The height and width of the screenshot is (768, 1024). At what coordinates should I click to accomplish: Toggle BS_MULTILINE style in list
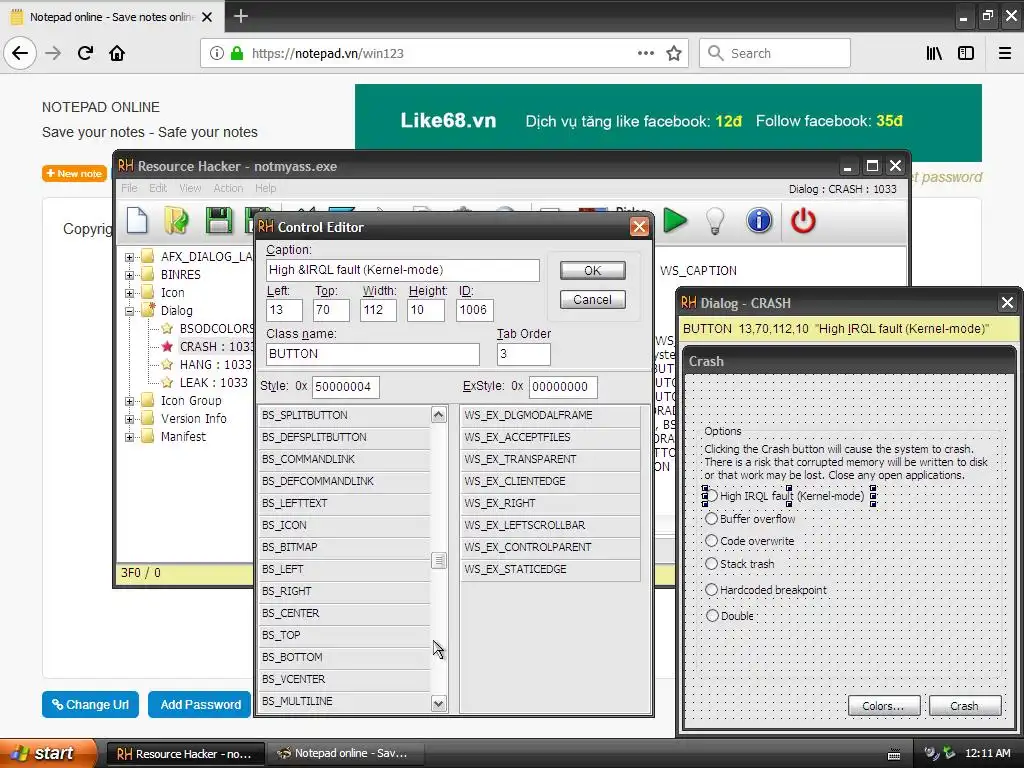pyautogui.click(x=345, y=701)
